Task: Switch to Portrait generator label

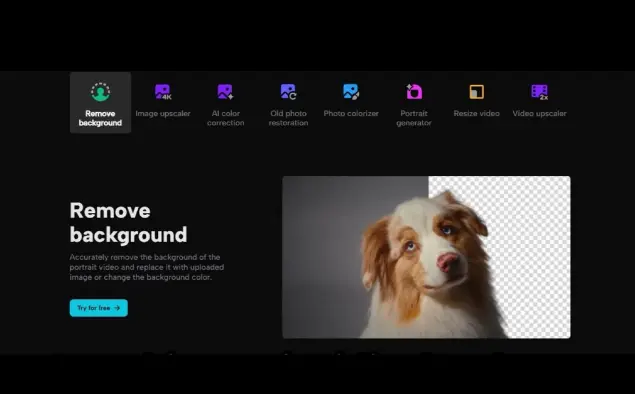Action: pyautogui.click(x=414, y=118)
